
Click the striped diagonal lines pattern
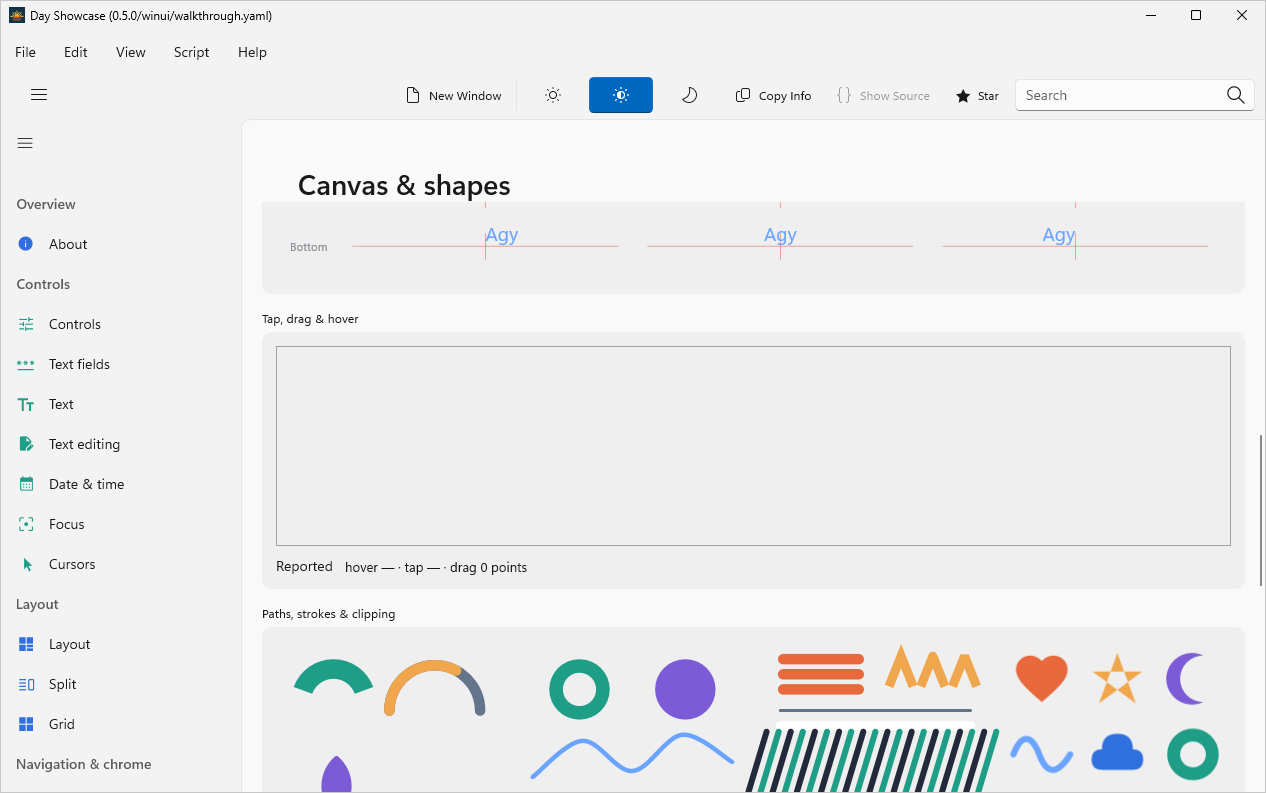pos(872,759)
